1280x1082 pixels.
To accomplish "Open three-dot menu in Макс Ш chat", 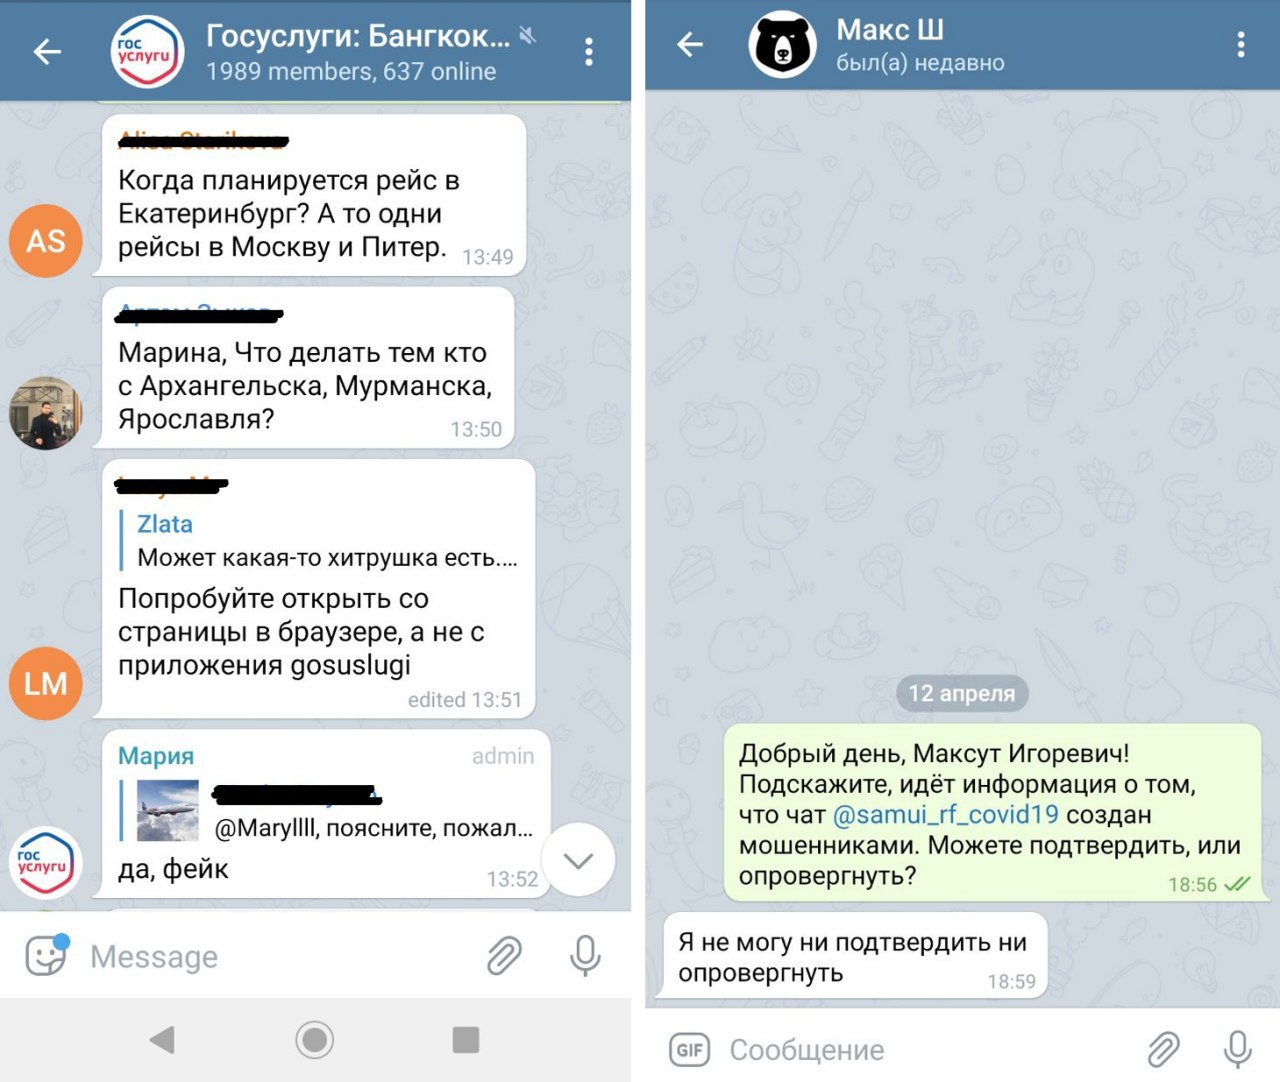I will pos(1240,44).
